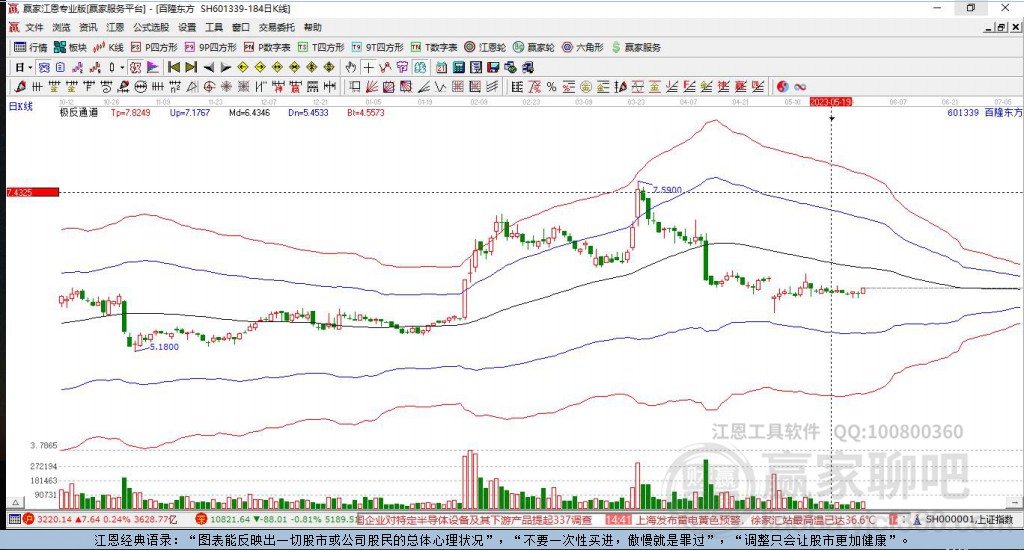Click the purple step-wave chart icon
This screenshot has width=1024, height=550.
tap(78, 67)
